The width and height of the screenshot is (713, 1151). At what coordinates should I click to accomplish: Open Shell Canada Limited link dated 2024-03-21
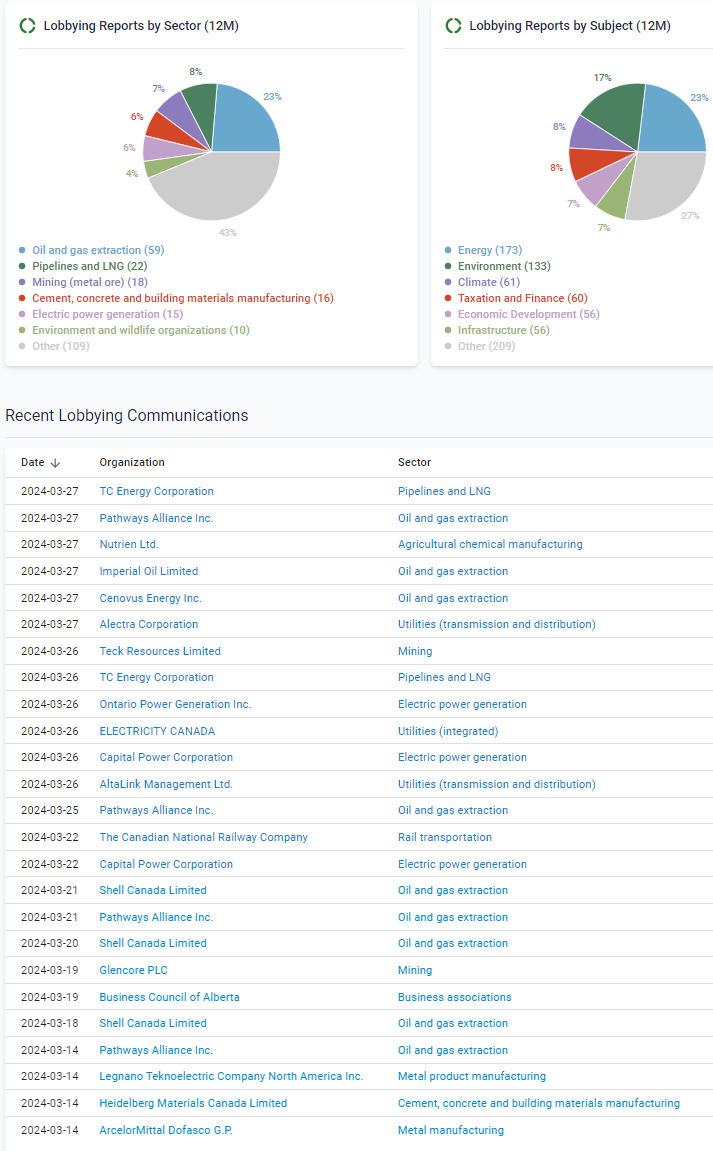pos(153,890)
